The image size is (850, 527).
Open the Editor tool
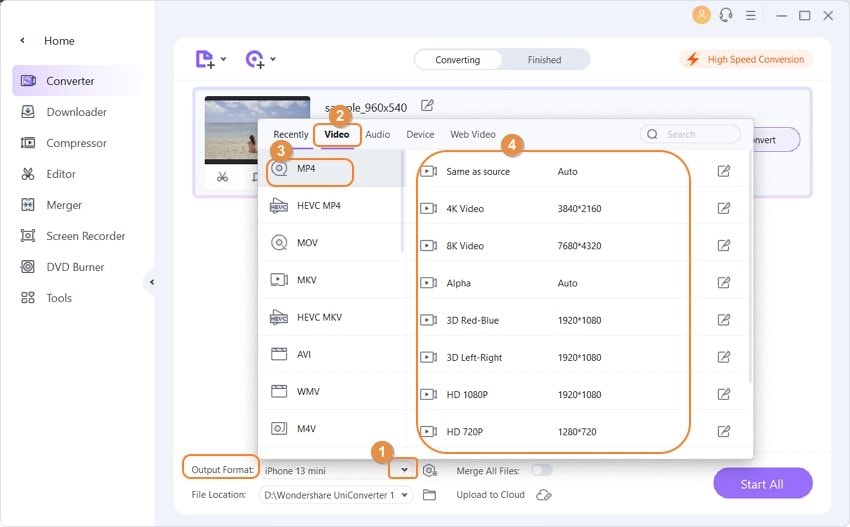coord(48,174)
